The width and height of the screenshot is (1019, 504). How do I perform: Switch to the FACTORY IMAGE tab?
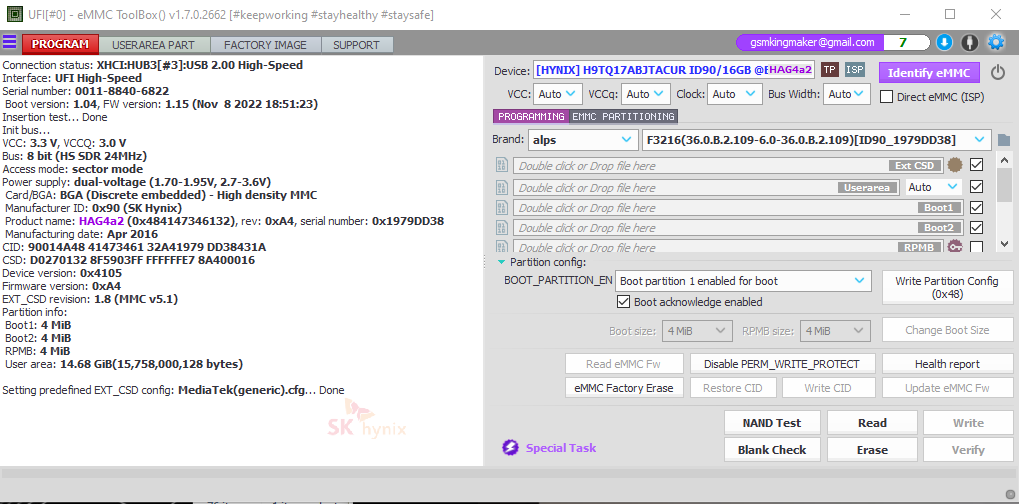coord(265,45)
